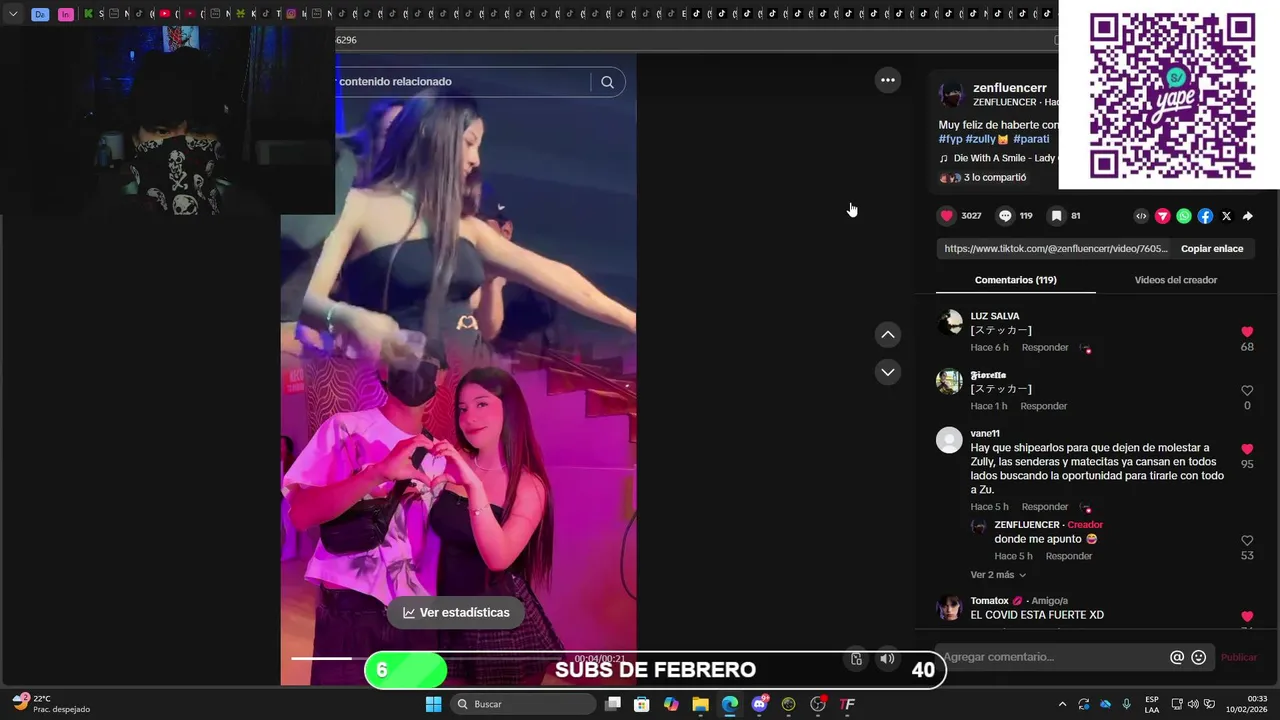Reply to vane11's comment
Viewport: 1280px width, 720px height.
click(x=1045, y=507)
